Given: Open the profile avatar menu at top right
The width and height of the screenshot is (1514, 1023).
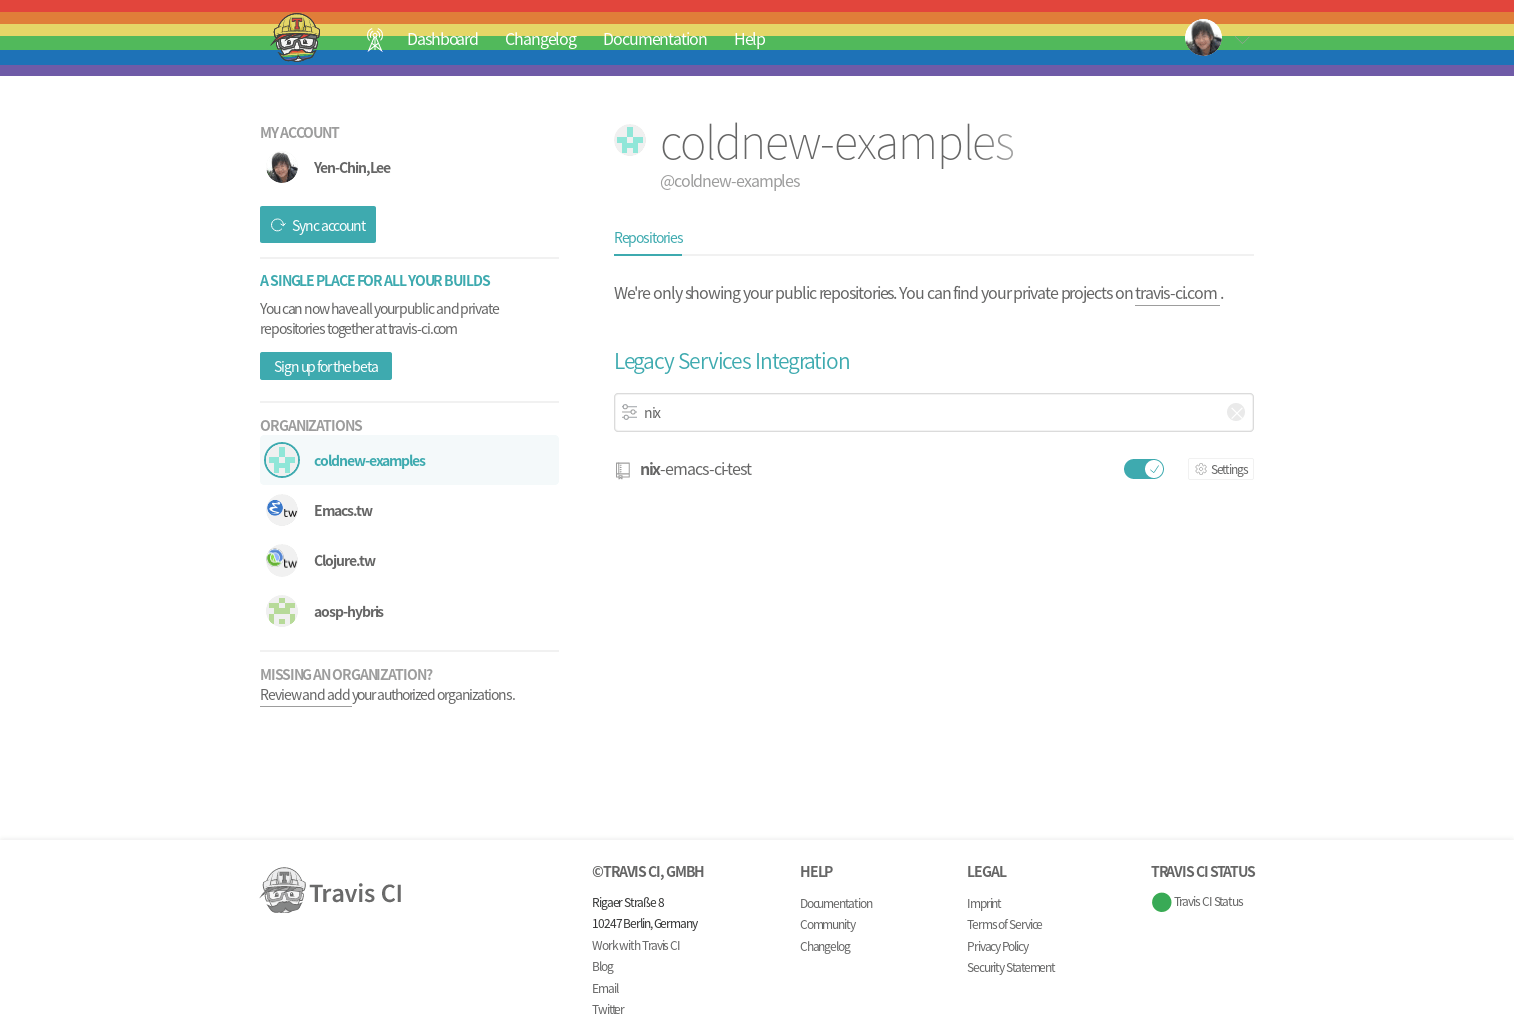Looking at the screenshot, I should click(x=1203, y=38).
